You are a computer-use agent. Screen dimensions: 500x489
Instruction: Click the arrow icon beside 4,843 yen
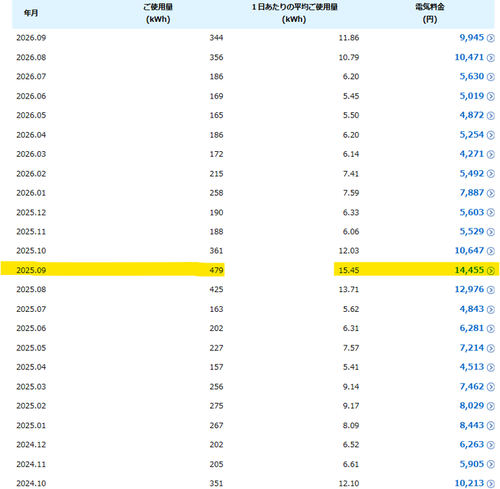coord(490,309)
